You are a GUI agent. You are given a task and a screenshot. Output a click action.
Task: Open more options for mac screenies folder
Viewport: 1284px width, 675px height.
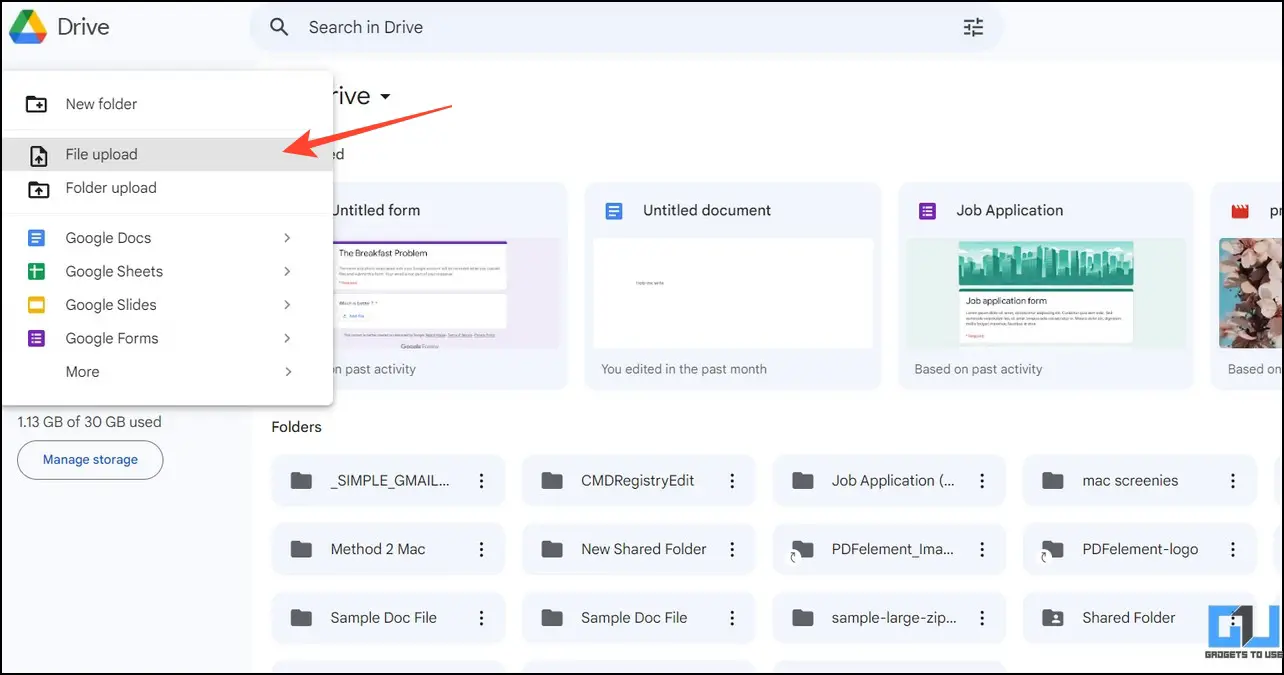1232,481
